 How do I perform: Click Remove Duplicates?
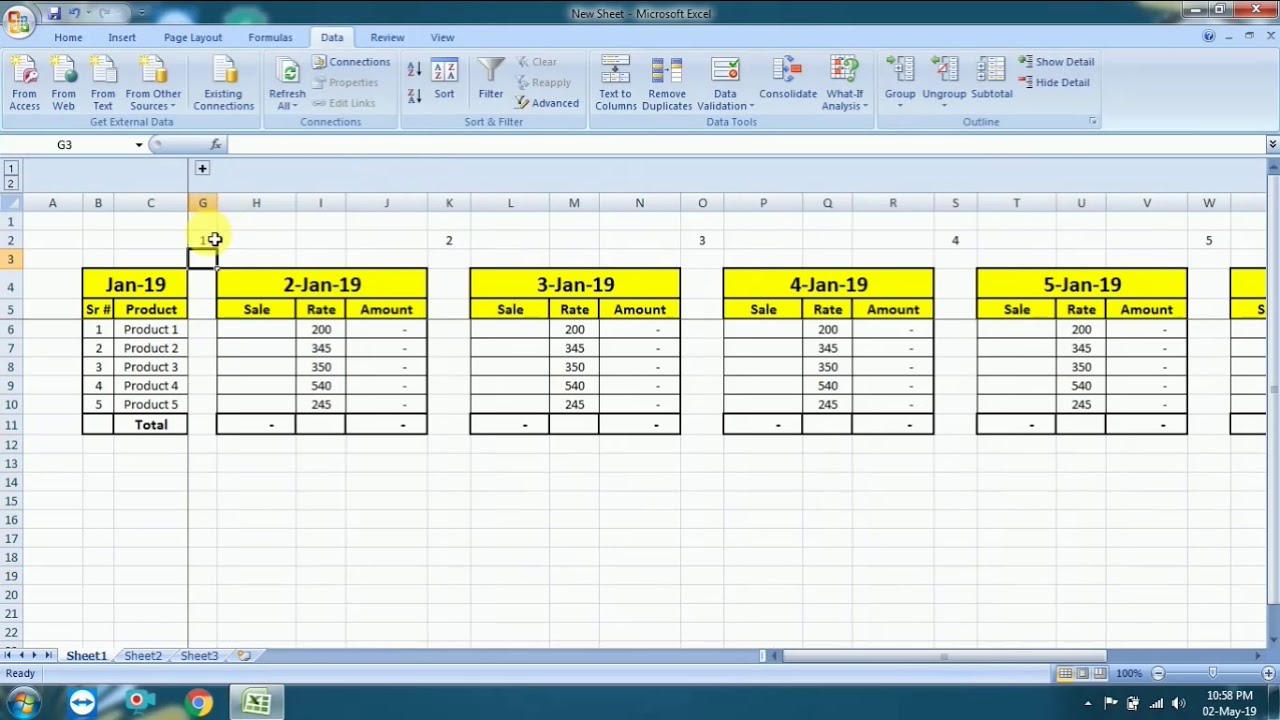[x=666, y=84]
